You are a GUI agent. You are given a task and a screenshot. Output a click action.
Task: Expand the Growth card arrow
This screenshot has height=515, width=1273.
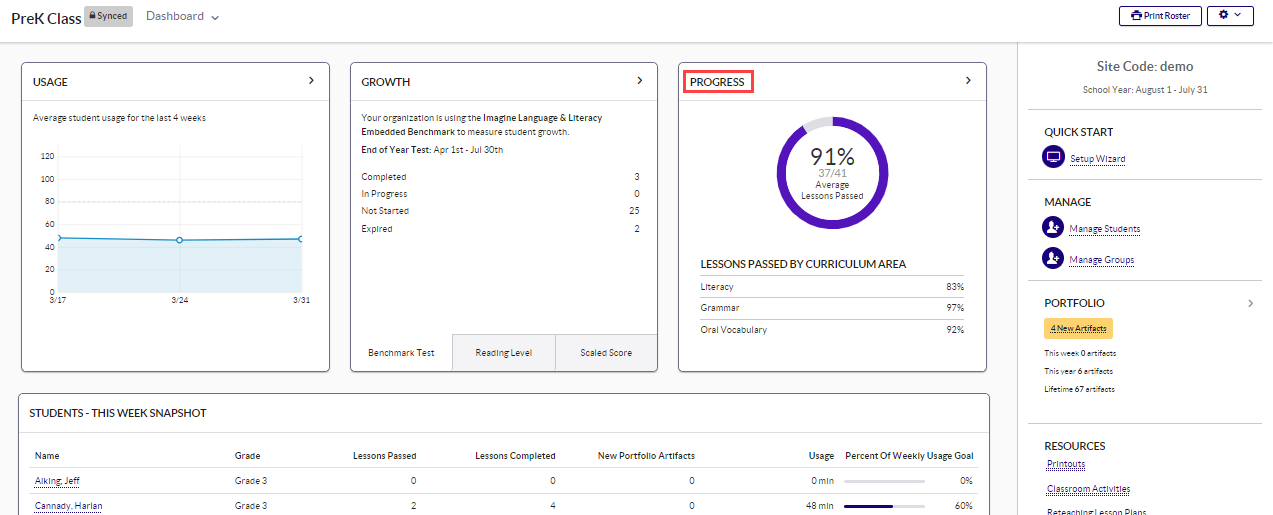(640, 81)
